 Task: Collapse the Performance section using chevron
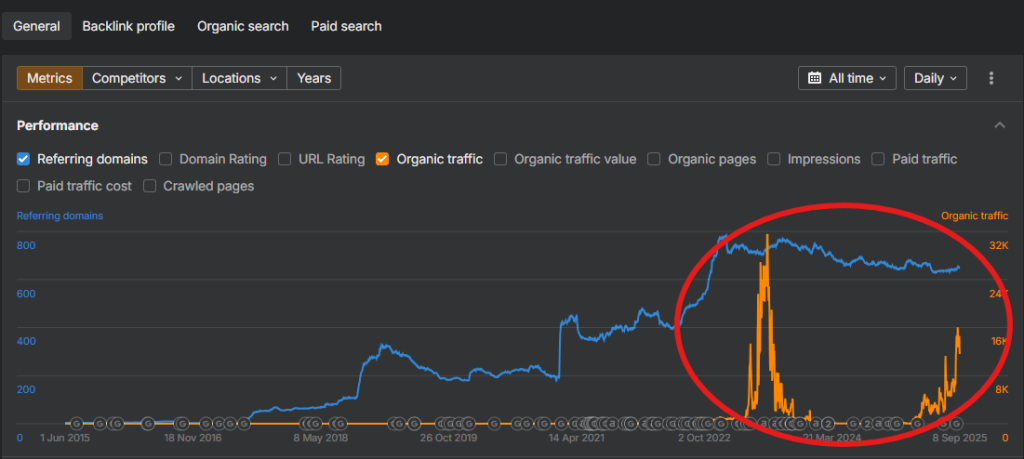click(x=999, y=125)
